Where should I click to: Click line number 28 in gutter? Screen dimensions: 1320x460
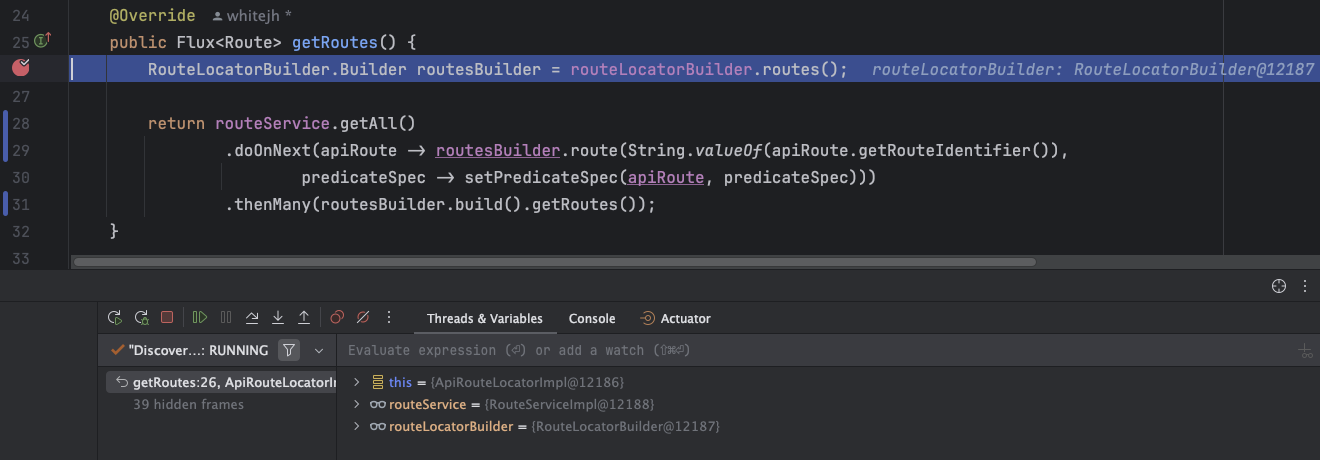(x=20, y=123)
